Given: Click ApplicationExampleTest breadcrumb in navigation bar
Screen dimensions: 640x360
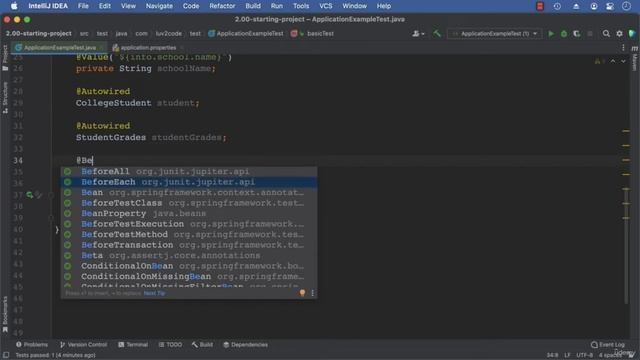Looking at the screenshot, I should pyautogui.click(x=246, y=34).
